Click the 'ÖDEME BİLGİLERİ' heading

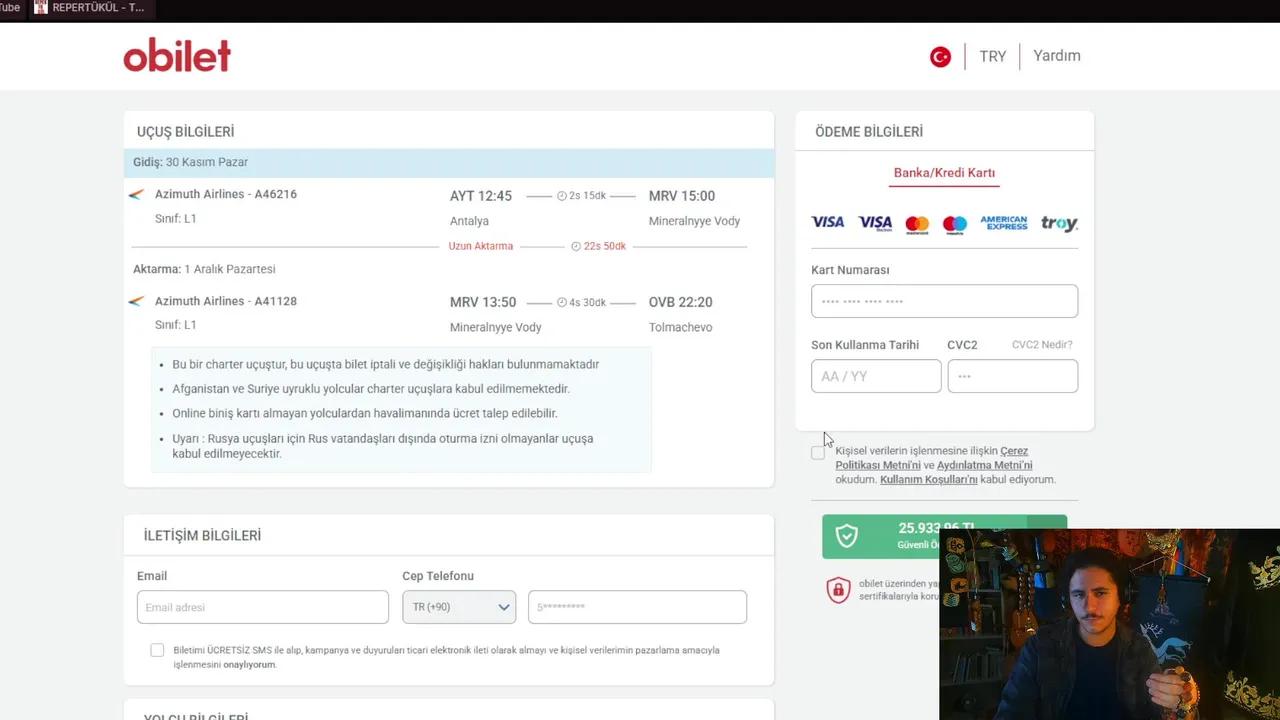[x=869, y=132]
